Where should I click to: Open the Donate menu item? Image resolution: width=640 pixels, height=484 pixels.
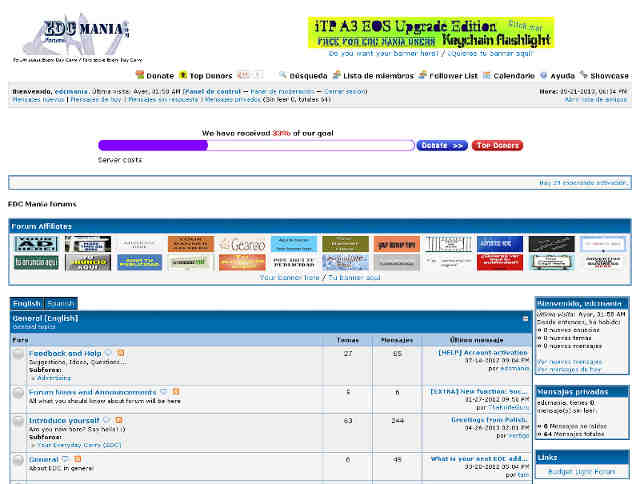click(160, 75)
